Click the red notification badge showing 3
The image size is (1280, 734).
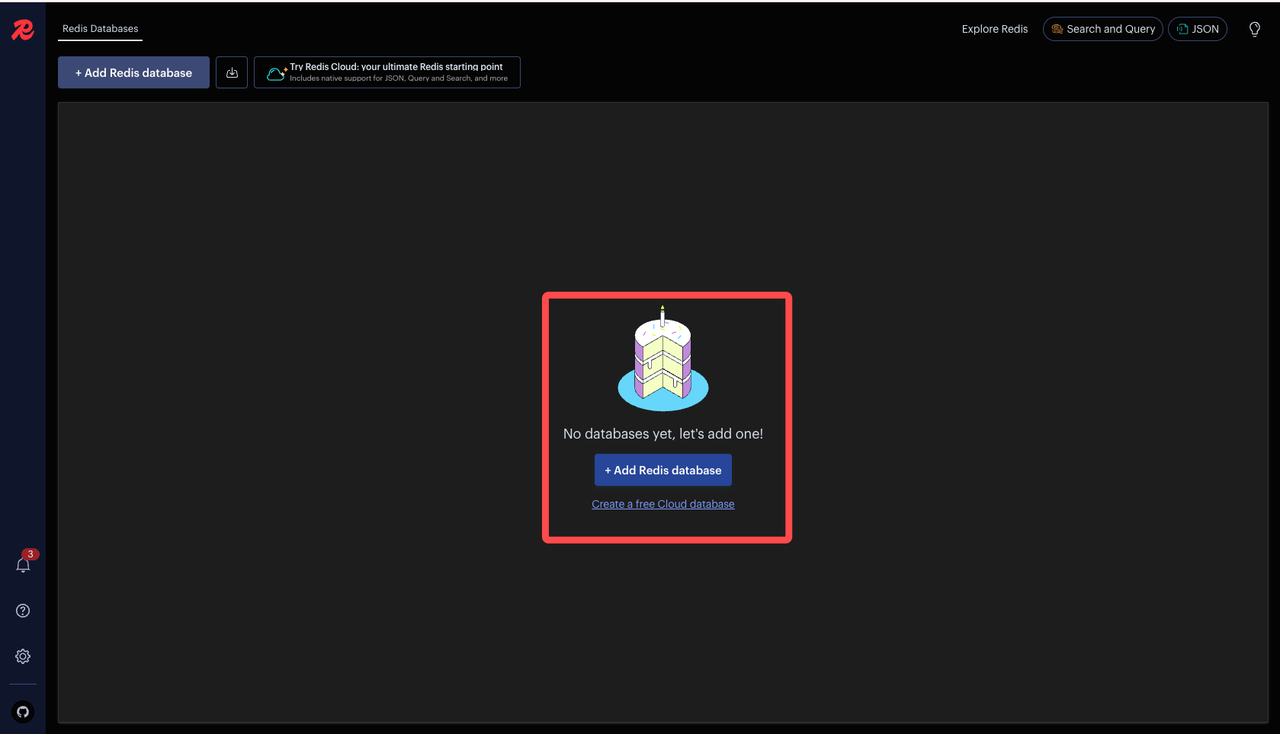pos(31,554)
